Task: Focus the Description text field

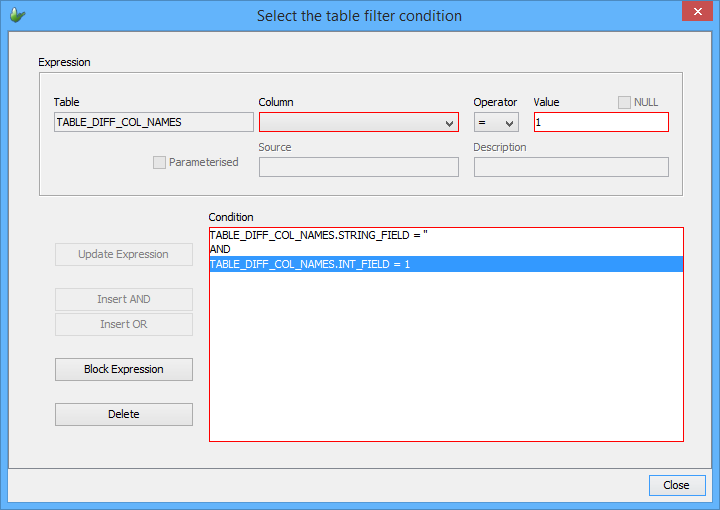Action: pyautogui.click(x=570, y=167)
